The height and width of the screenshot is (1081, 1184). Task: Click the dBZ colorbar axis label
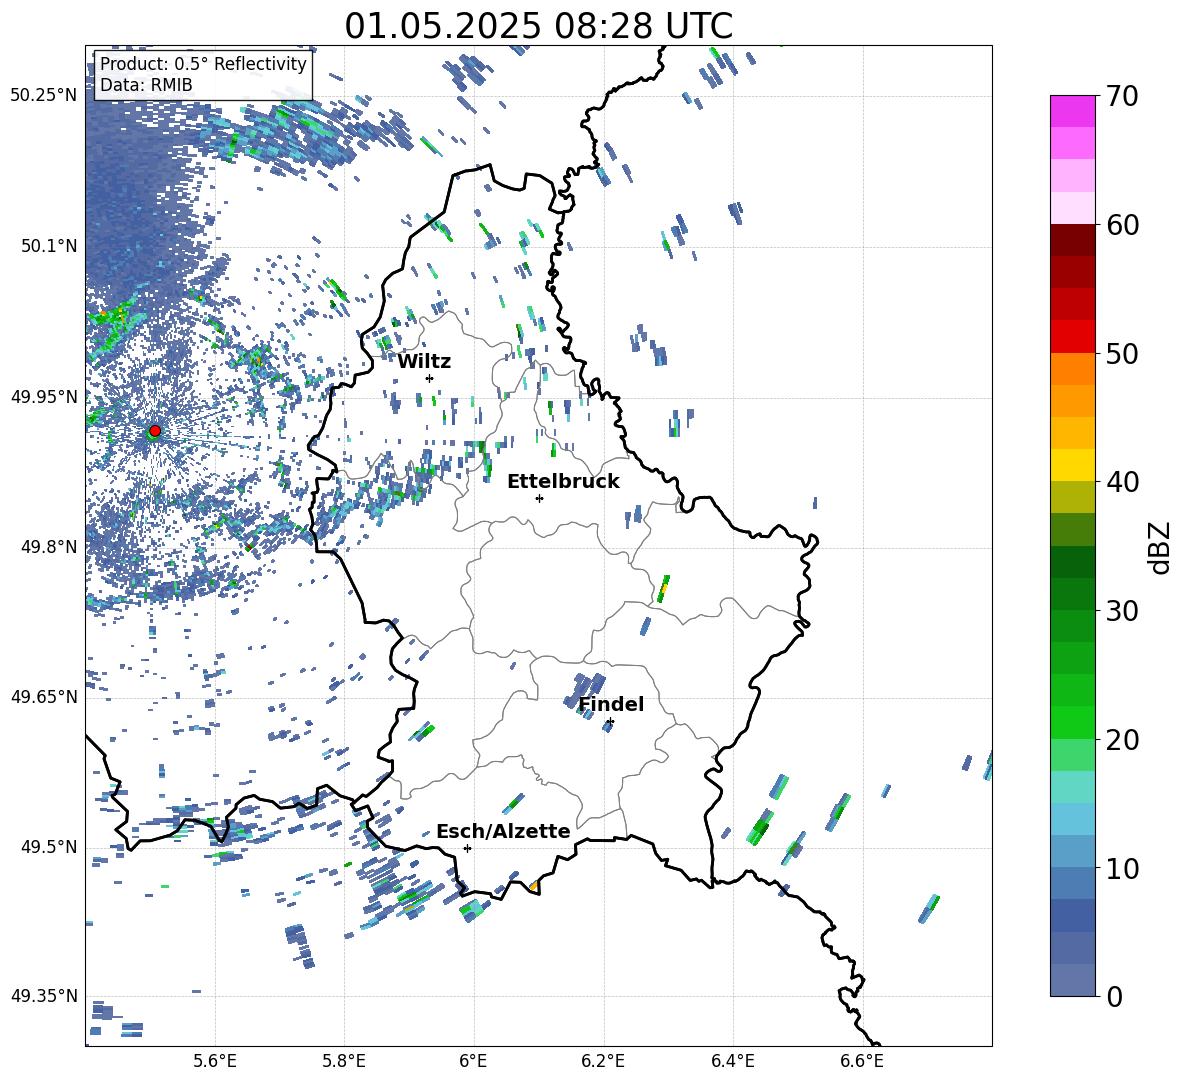click(1161, 547)
